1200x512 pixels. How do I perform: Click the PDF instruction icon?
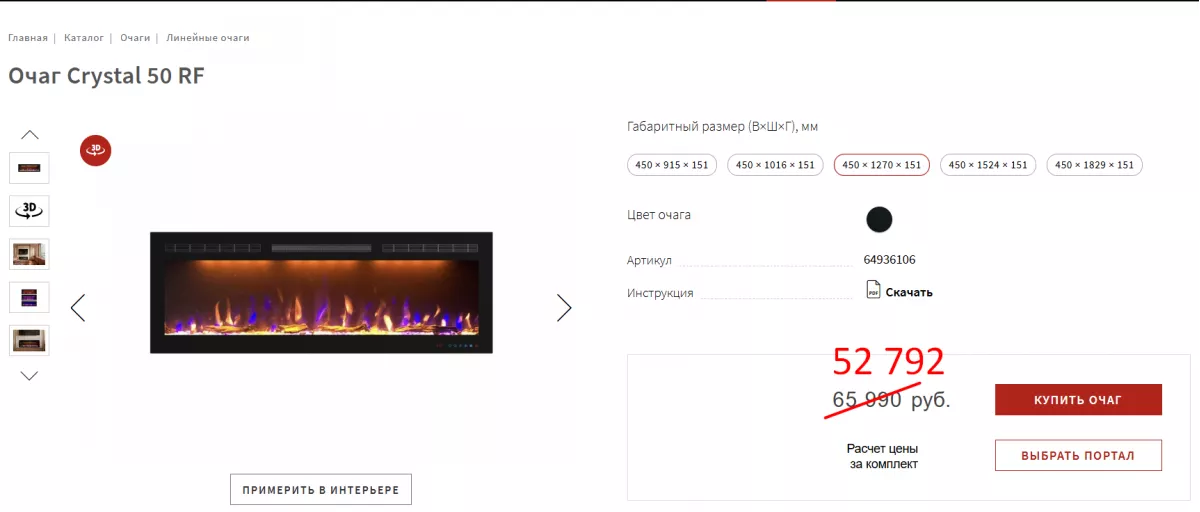pyautogui.click(x=873, y=291)
